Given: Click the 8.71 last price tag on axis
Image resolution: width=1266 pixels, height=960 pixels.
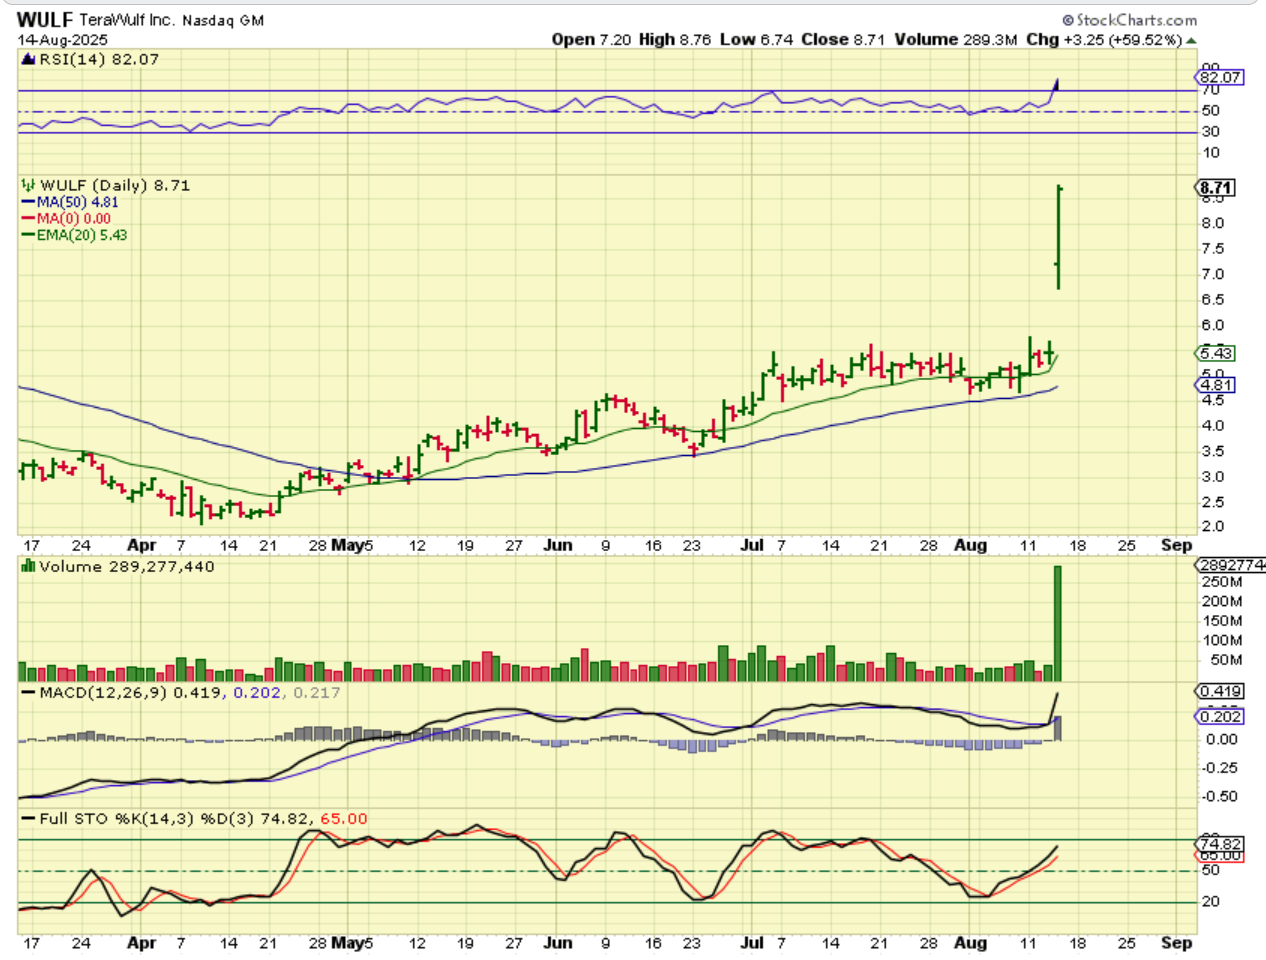Looking at the screenshot, I should pyautogui.click(x=1216, y=188).
